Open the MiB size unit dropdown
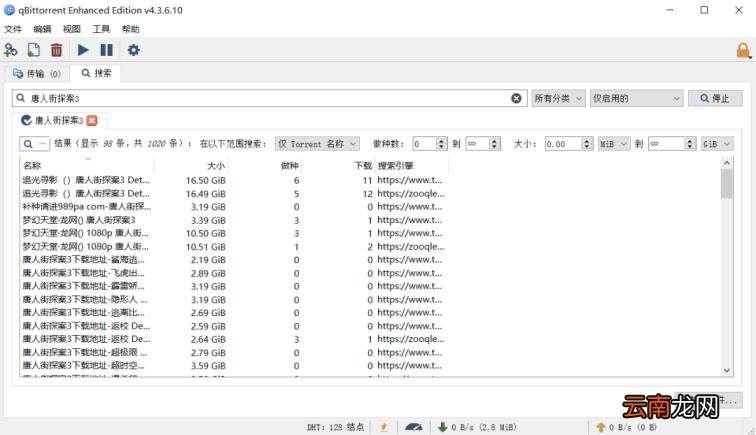 click(614, 144)
